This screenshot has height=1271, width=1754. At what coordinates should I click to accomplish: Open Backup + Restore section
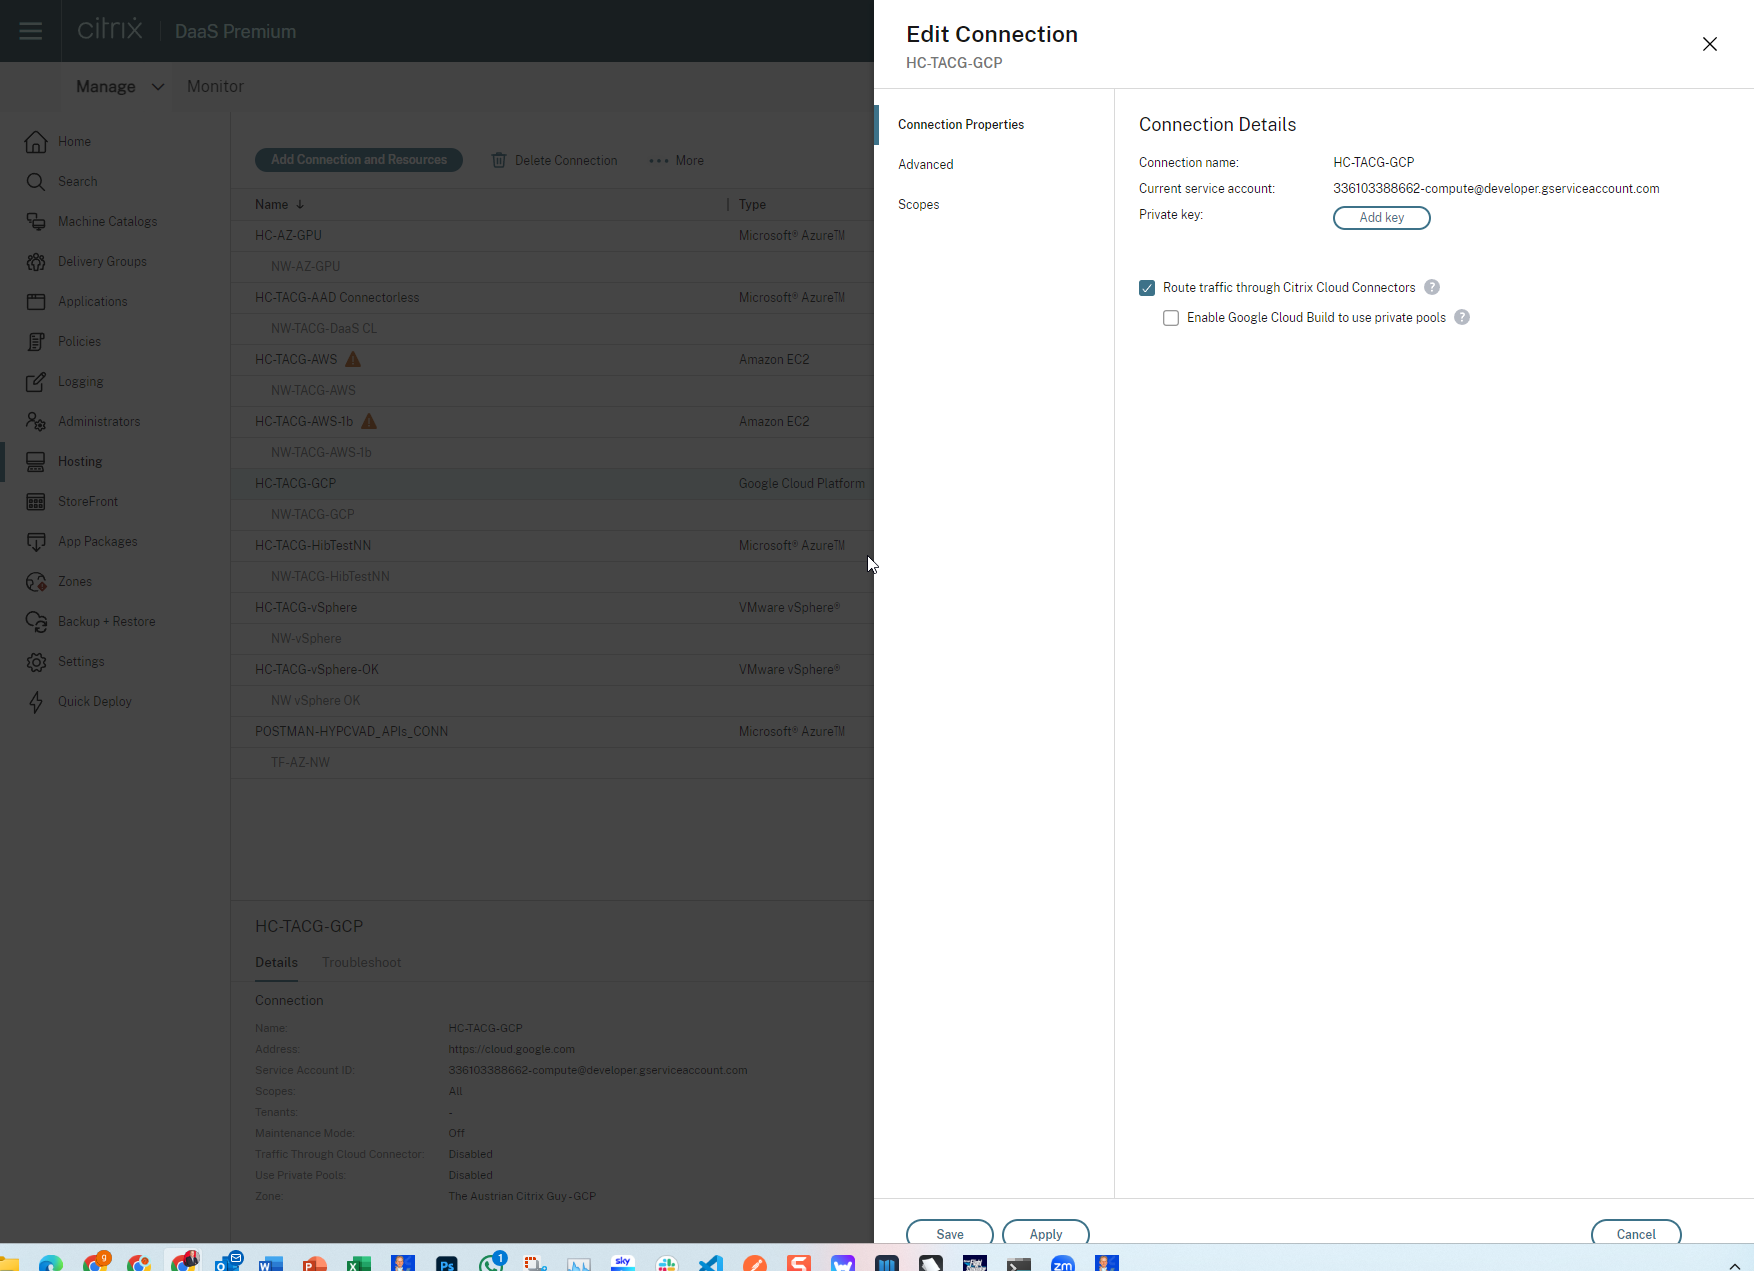point(106,621)
